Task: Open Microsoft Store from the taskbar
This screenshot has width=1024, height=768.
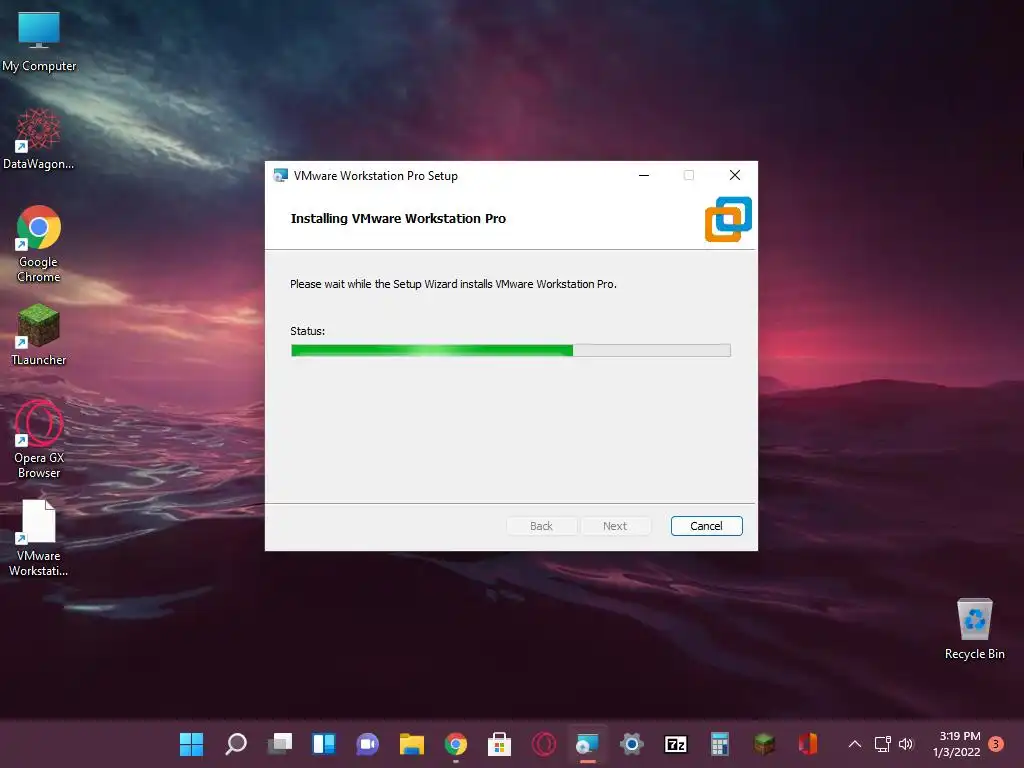Action: (x=500, y=744)
